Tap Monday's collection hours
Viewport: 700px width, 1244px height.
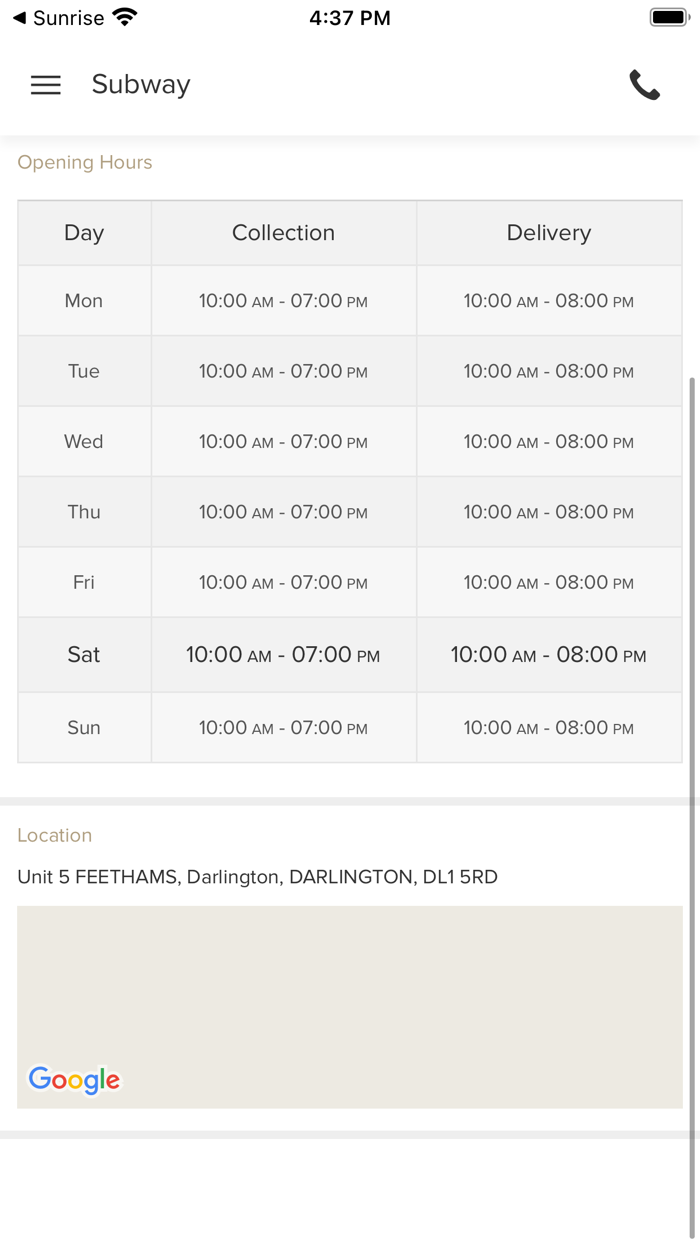pyautogui.click(x=283, y=301)
